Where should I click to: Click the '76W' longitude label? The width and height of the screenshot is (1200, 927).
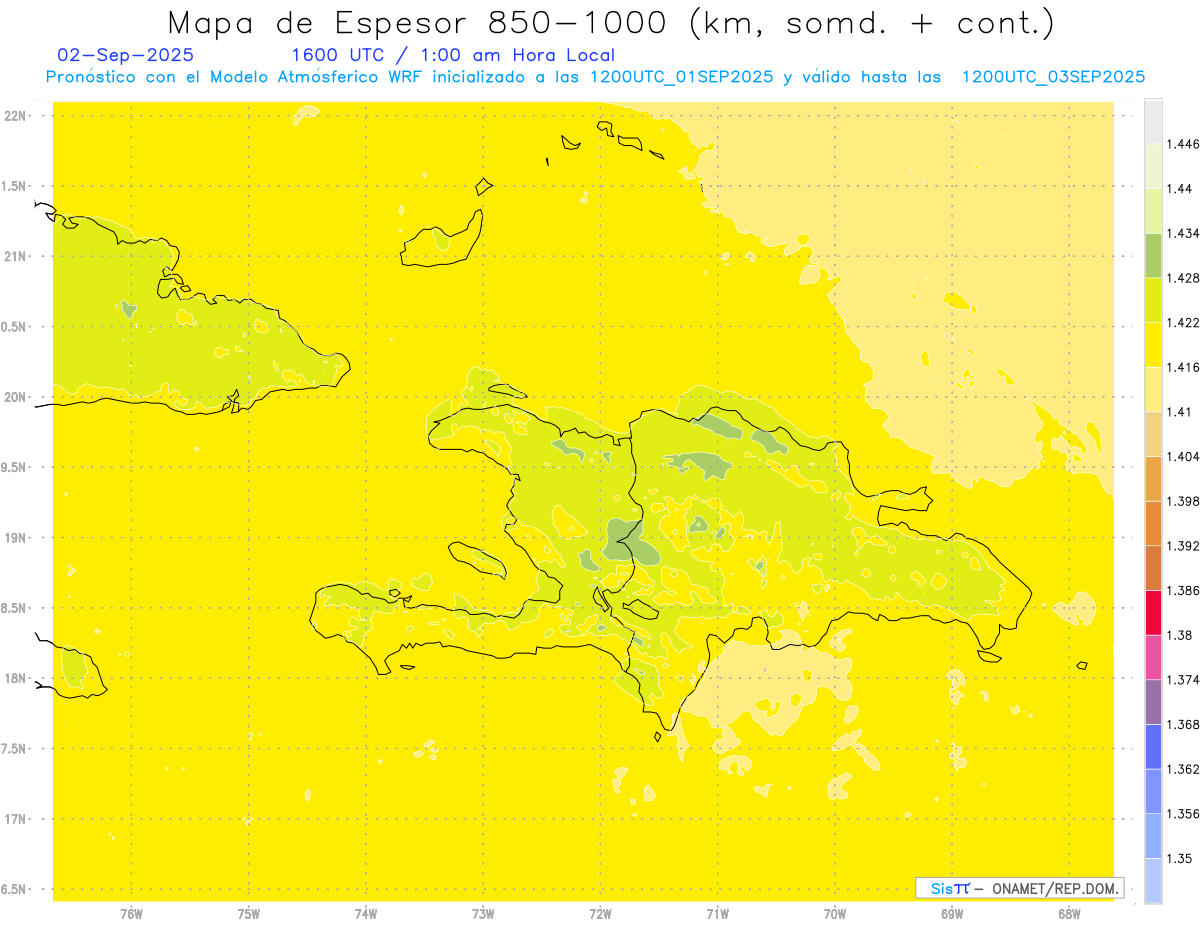[131, 913]
